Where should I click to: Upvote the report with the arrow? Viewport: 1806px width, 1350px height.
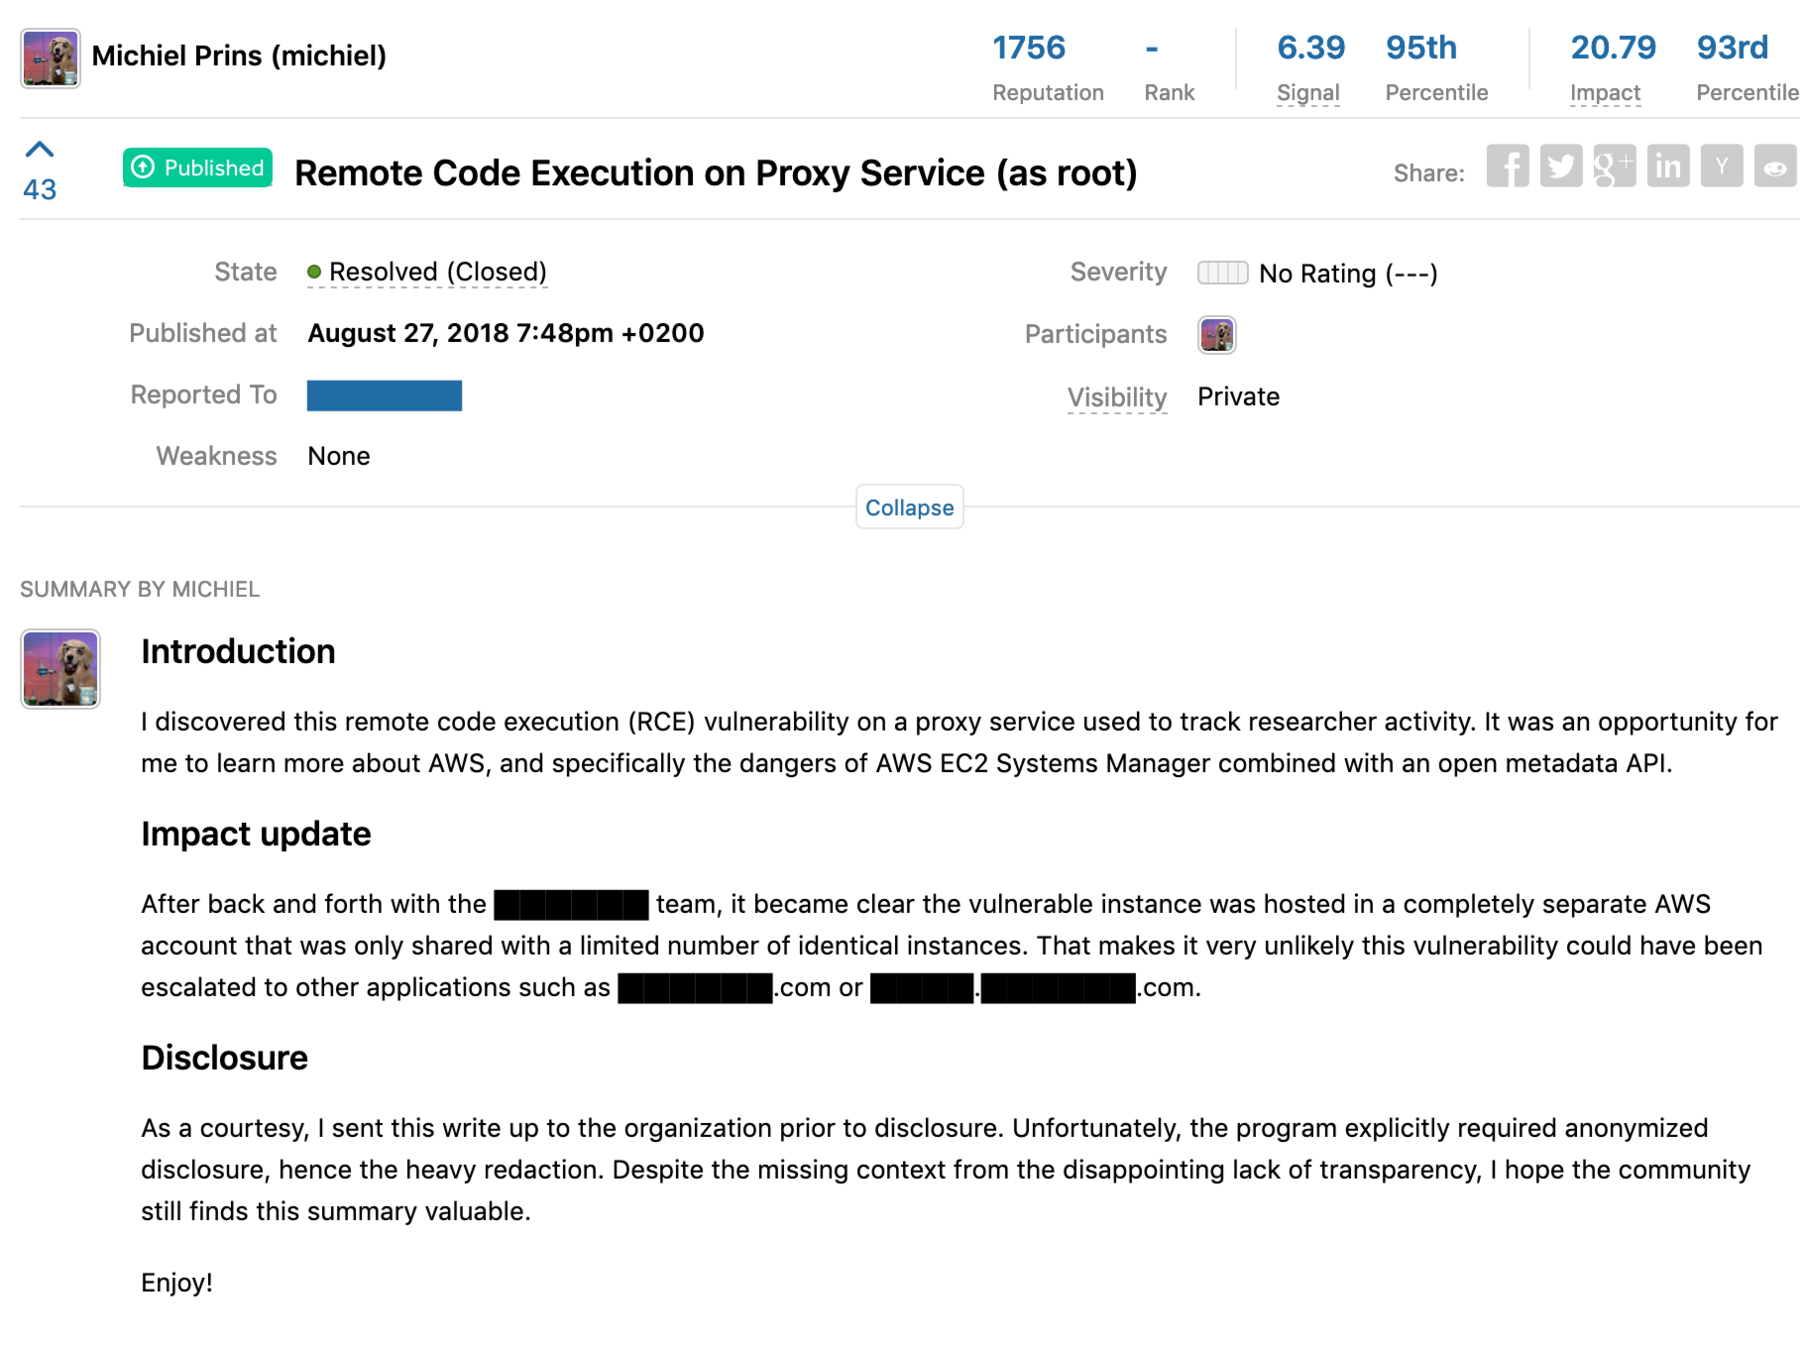pyautogui.click(x=39, y=150)
